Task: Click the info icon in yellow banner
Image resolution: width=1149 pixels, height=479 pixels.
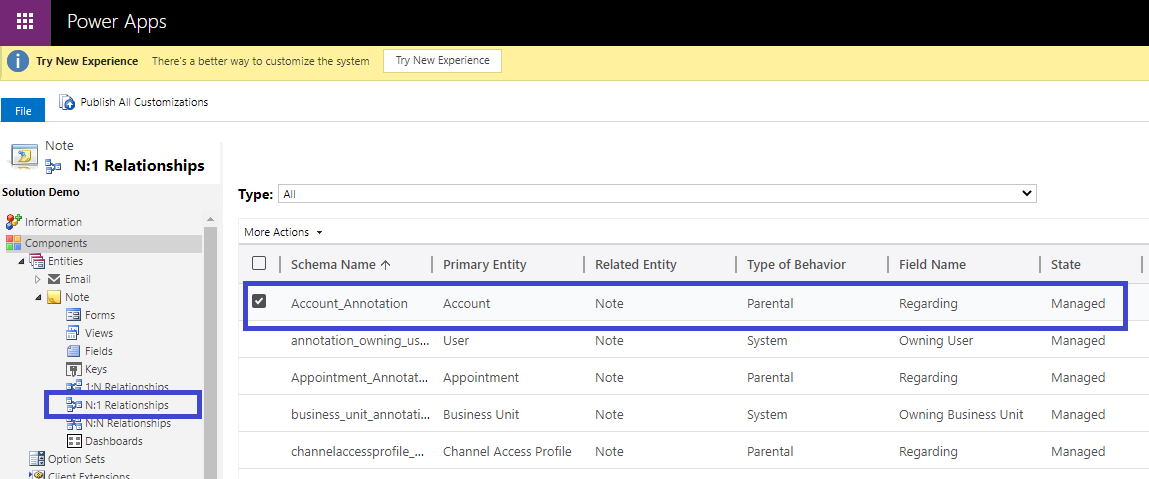Action: point(18,62)
